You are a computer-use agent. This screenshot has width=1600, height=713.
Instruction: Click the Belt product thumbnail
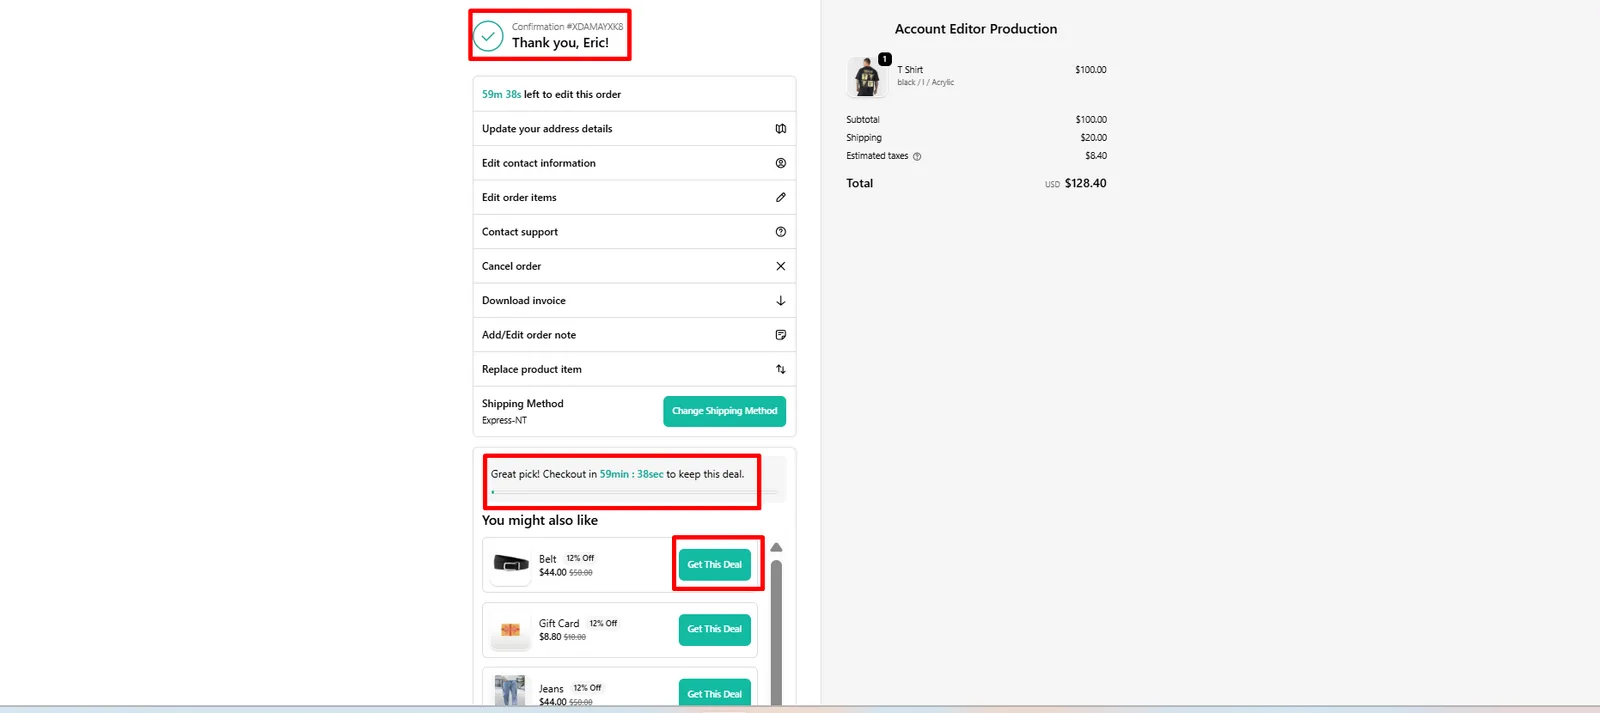click(x=511, y=565)
